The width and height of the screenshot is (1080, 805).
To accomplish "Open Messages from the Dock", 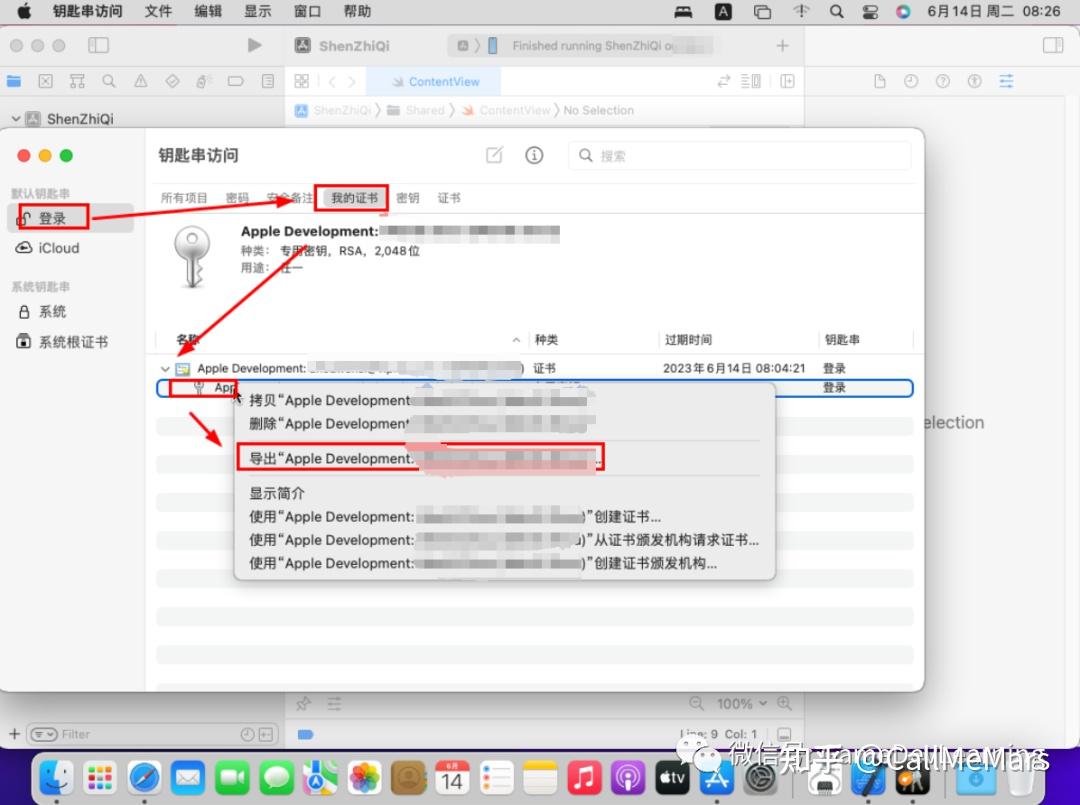I will tap(276, 778).
